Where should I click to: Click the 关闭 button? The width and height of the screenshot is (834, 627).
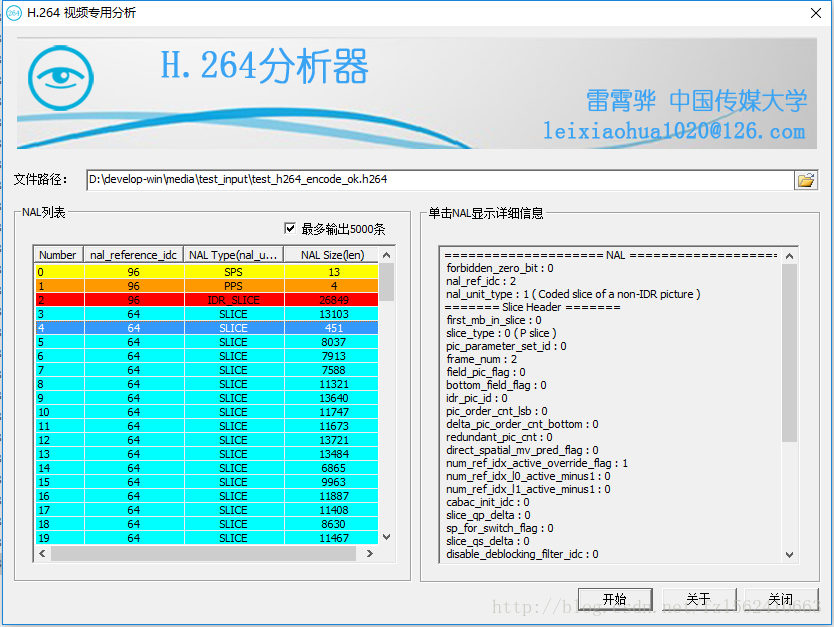tap(781, 599)
